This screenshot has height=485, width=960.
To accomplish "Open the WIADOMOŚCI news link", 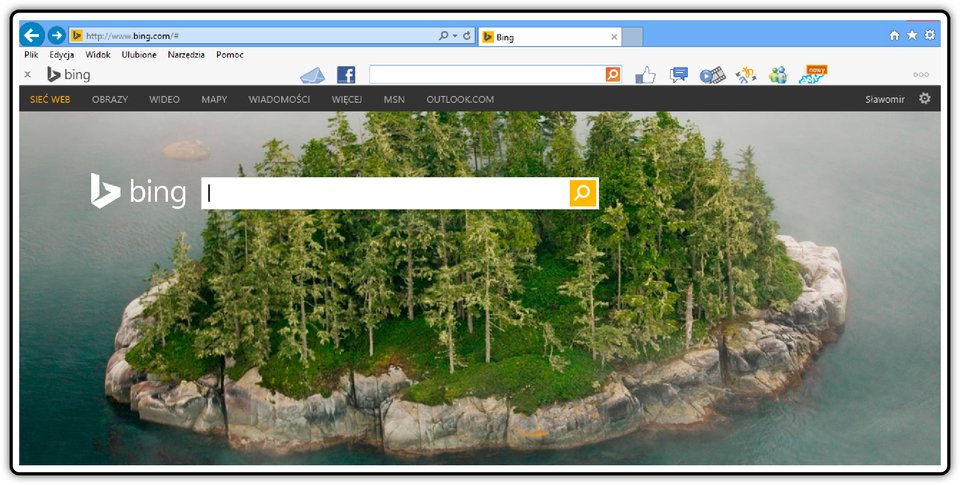I will 279,99.
